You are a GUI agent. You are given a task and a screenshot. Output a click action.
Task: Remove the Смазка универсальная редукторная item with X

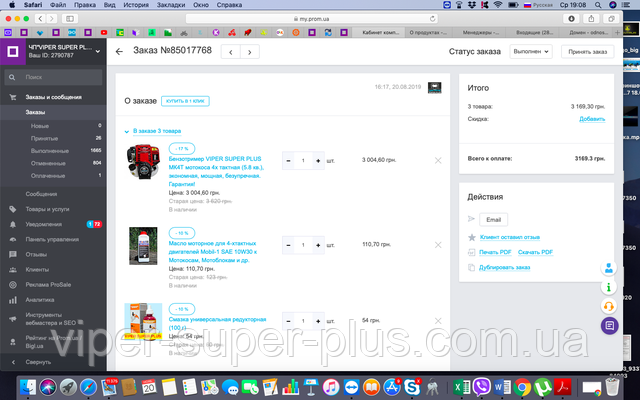(438, 321)
